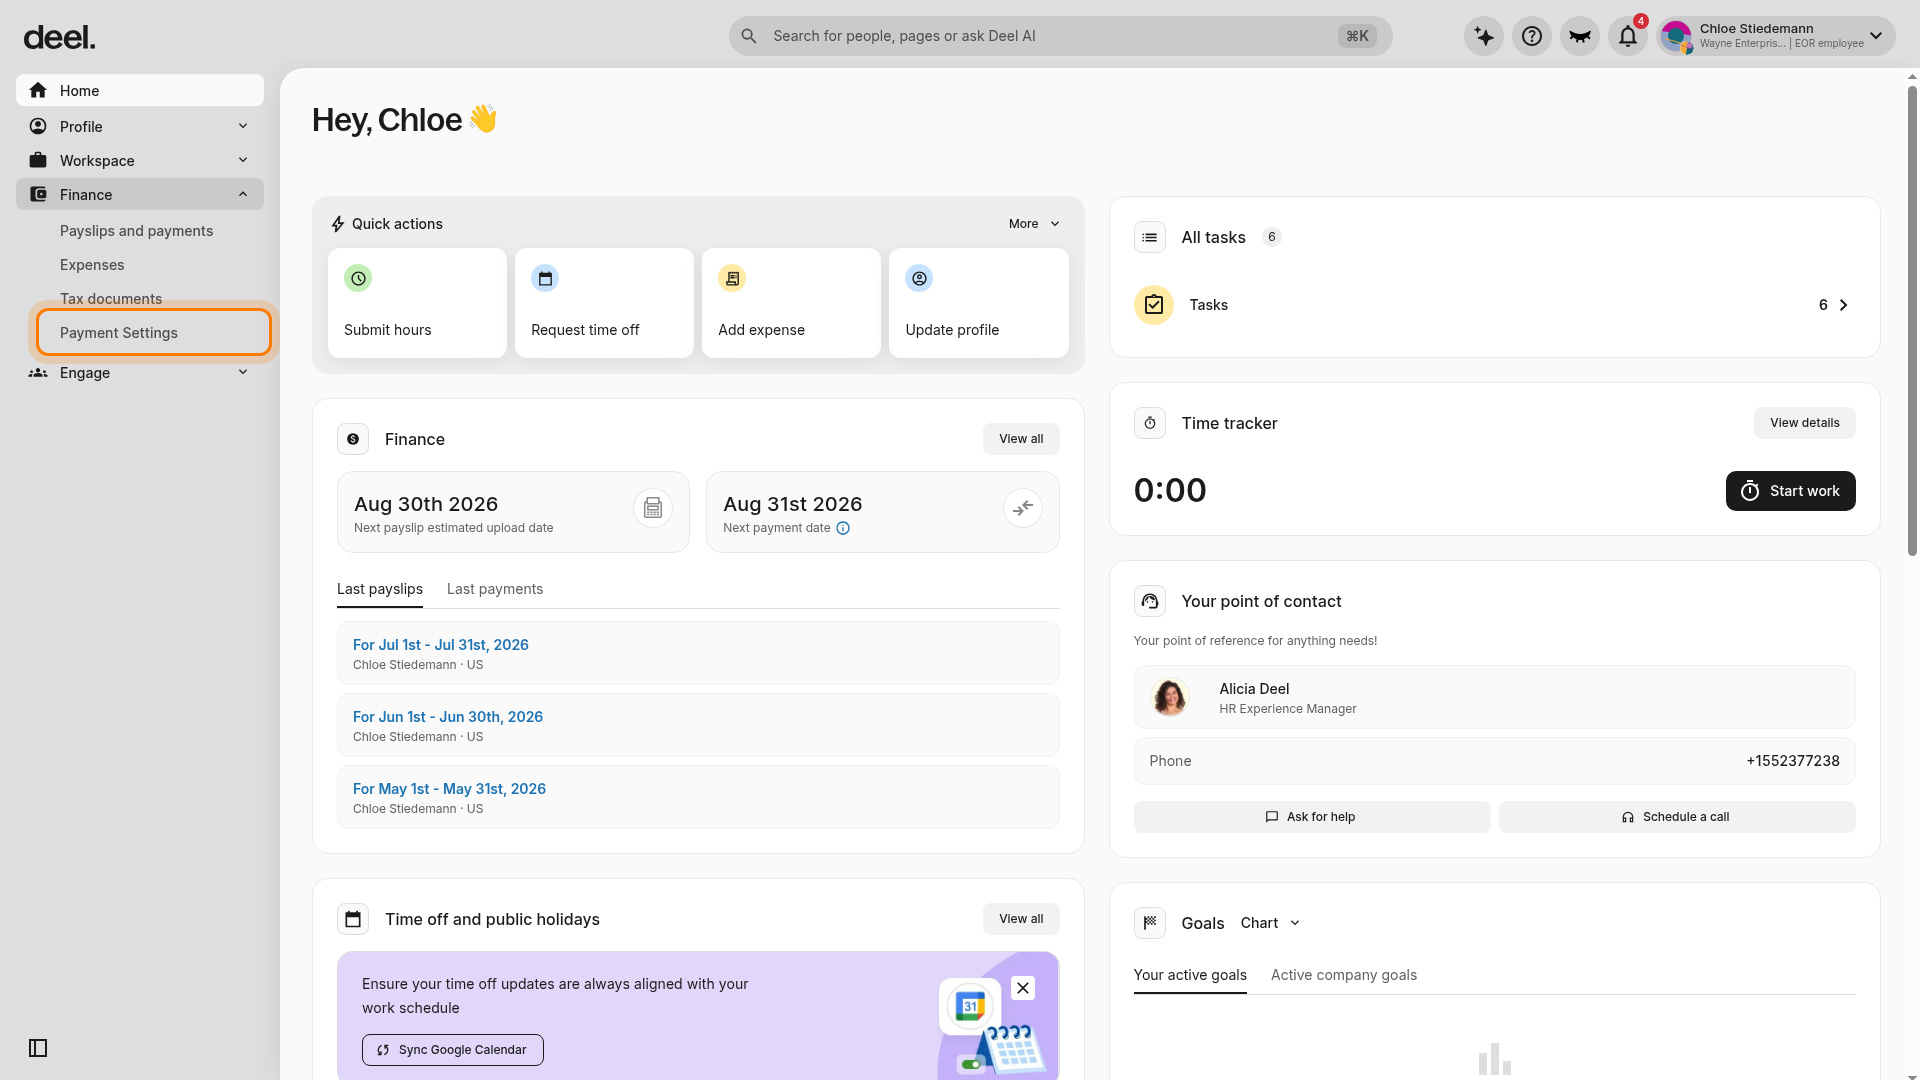Toggle the hide sensitive data eye icon

1580,36
